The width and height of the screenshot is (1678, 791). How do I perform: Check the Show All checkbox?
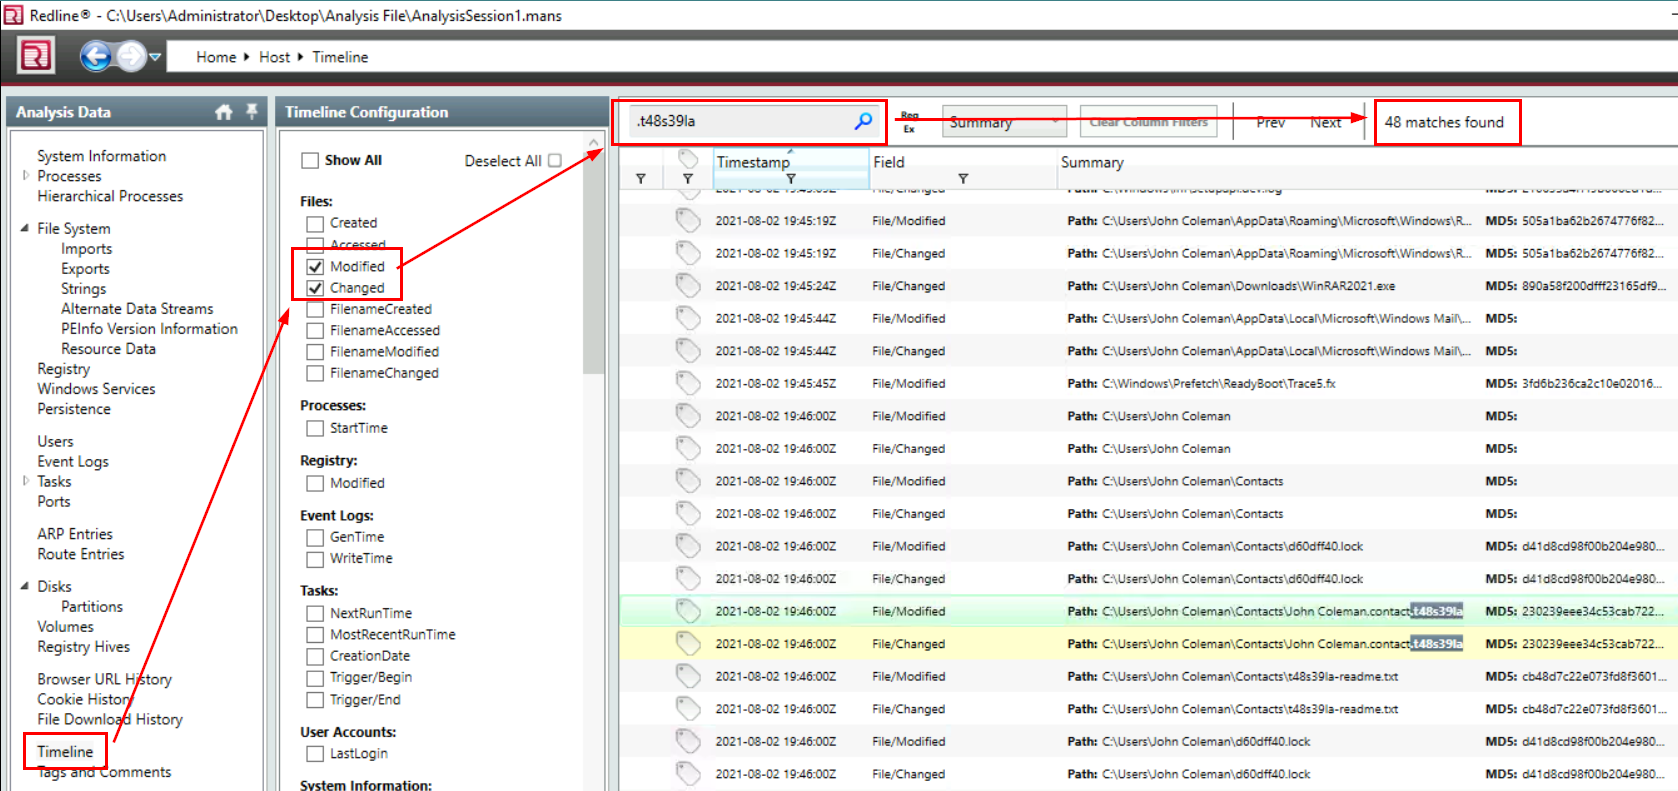pyautogui.click(x=310, y=161)
